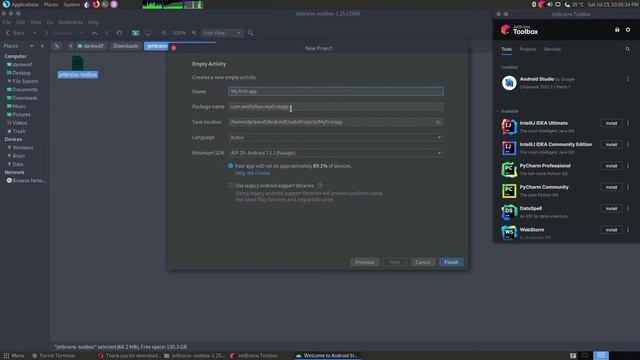This screenshot has height=360, width=640.
Task: Click up directory arrow in file manager
Action: coord(94,33)
